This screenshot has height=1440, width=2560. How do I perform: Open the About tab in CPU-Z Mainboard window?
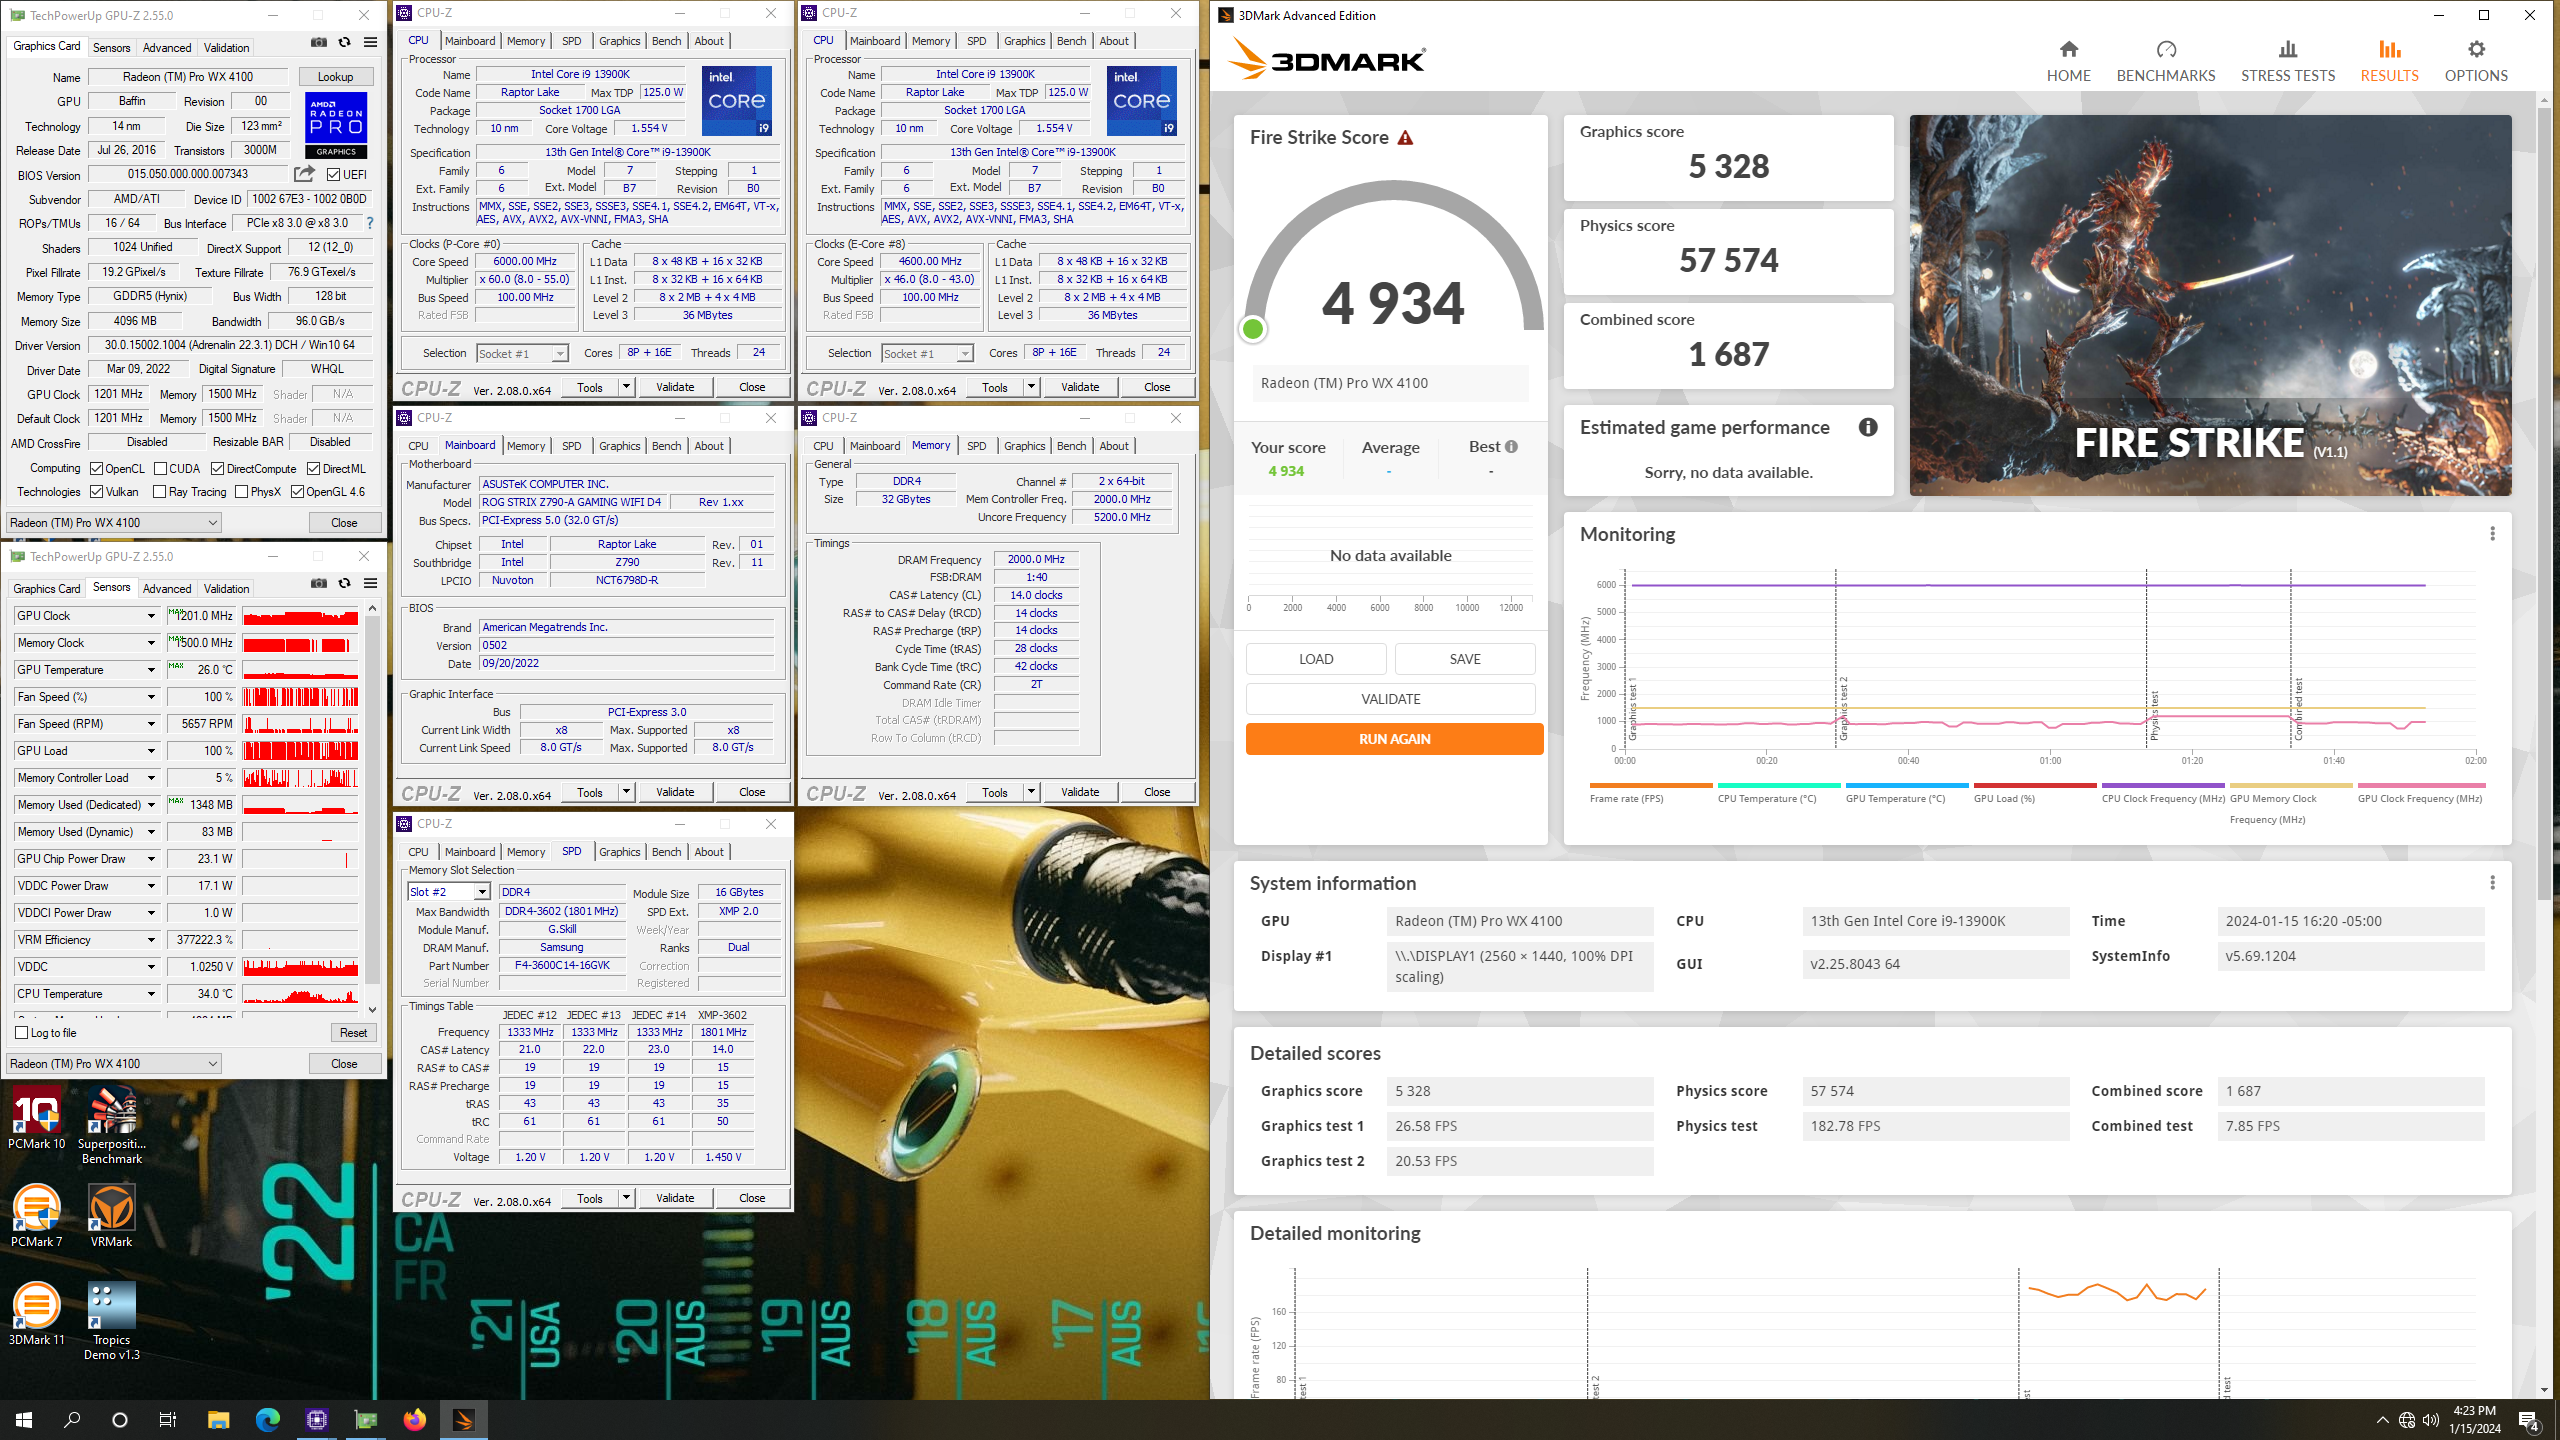[x=709, y=446]
